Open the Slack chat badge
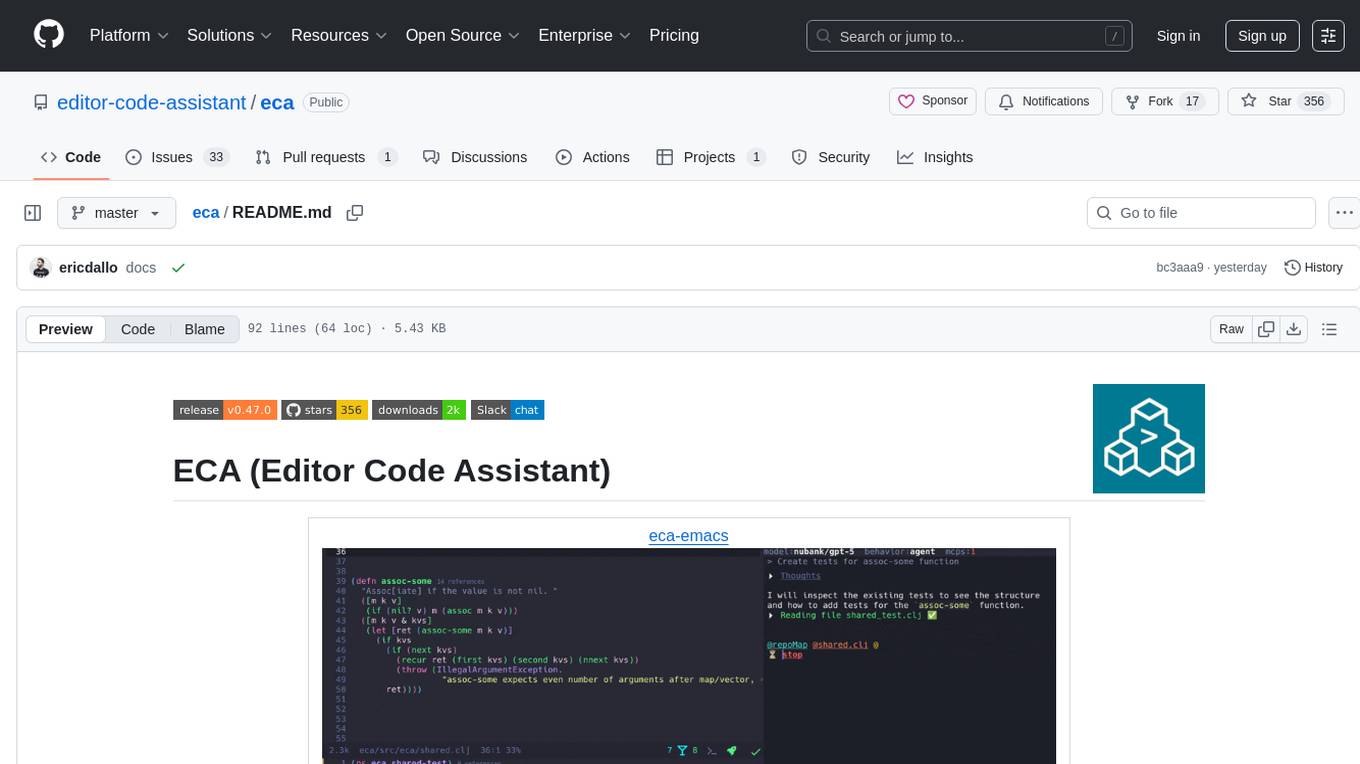The height and width of the screenshot is (764, 1360). [507, 410]
